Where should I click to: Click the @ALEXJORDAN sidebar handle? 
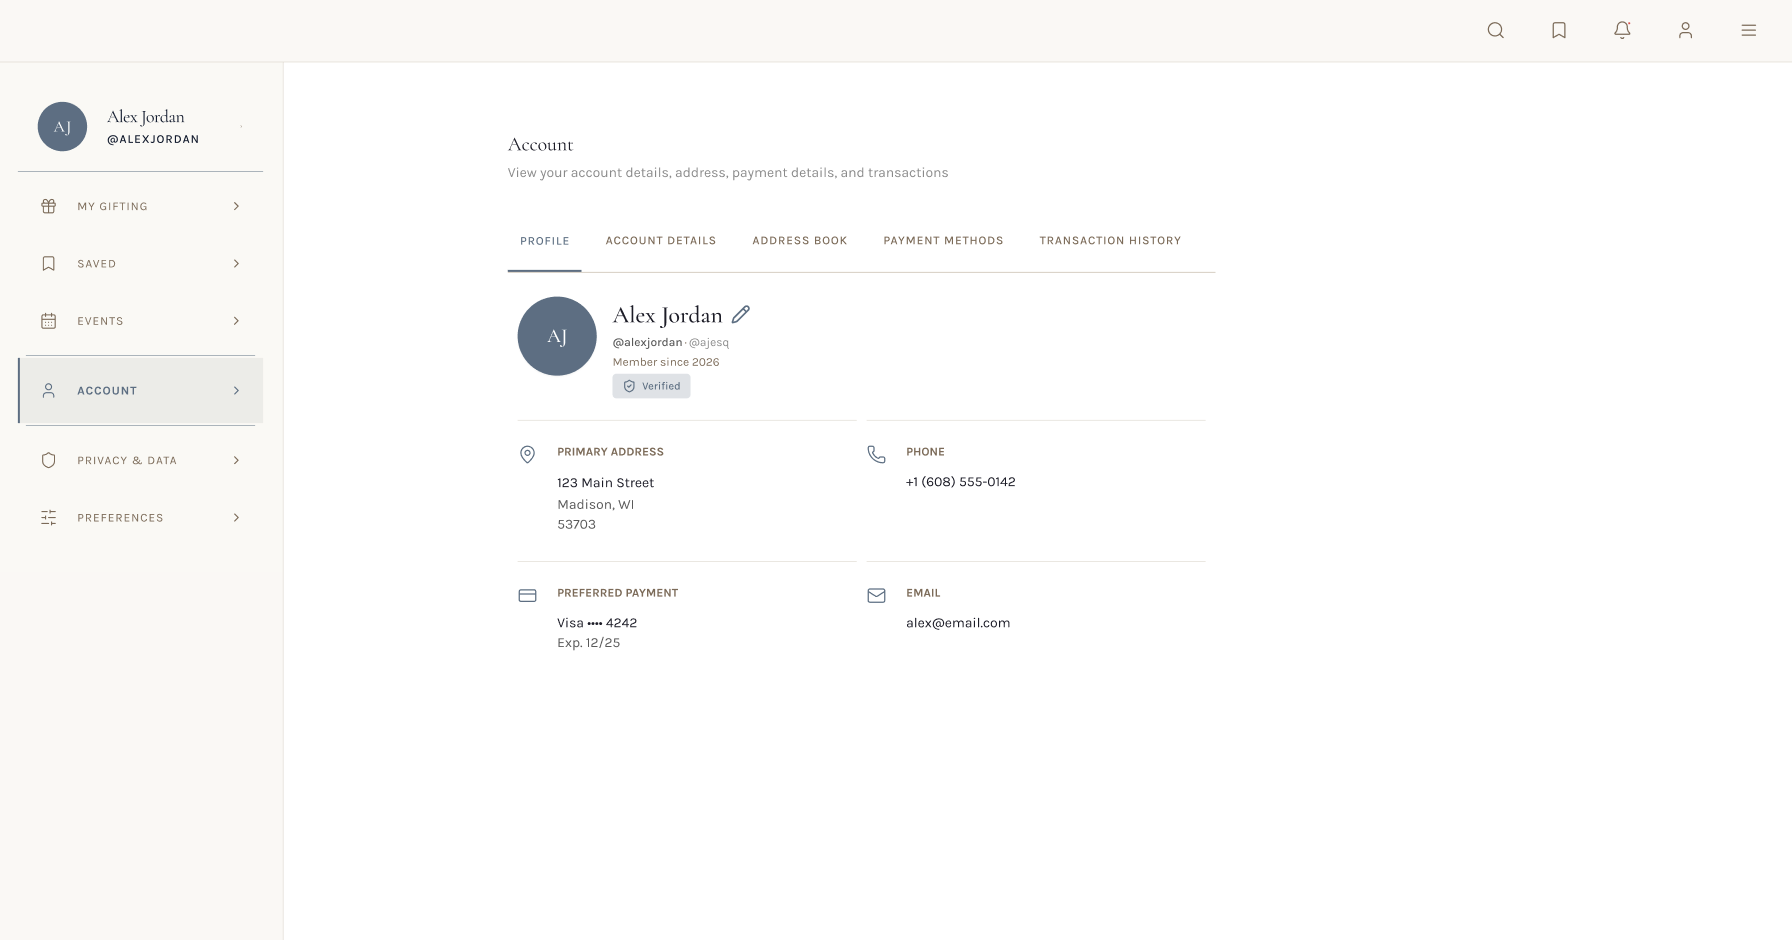click(153, 140)
